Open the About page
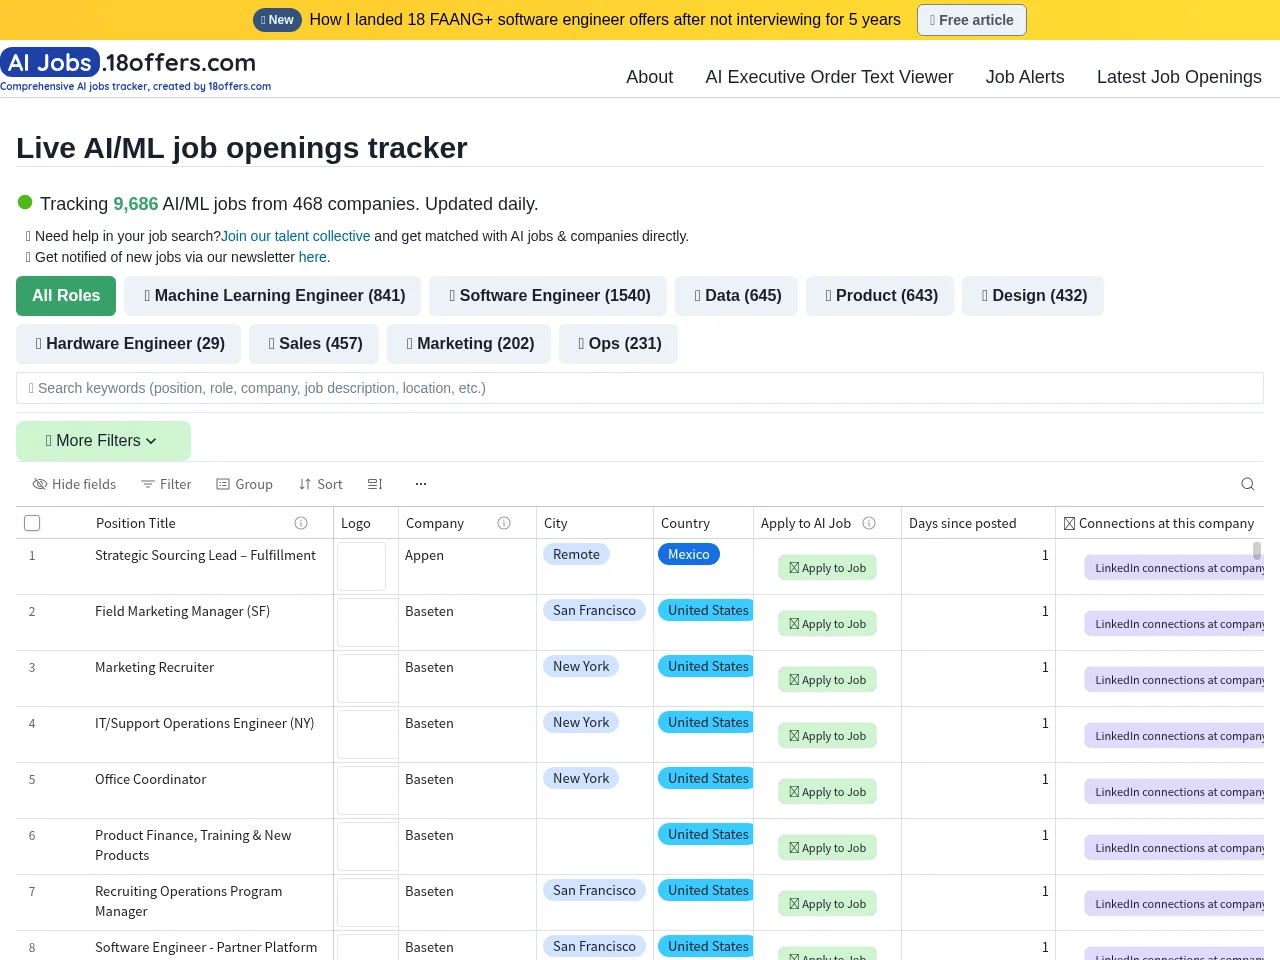 point(649,77)
